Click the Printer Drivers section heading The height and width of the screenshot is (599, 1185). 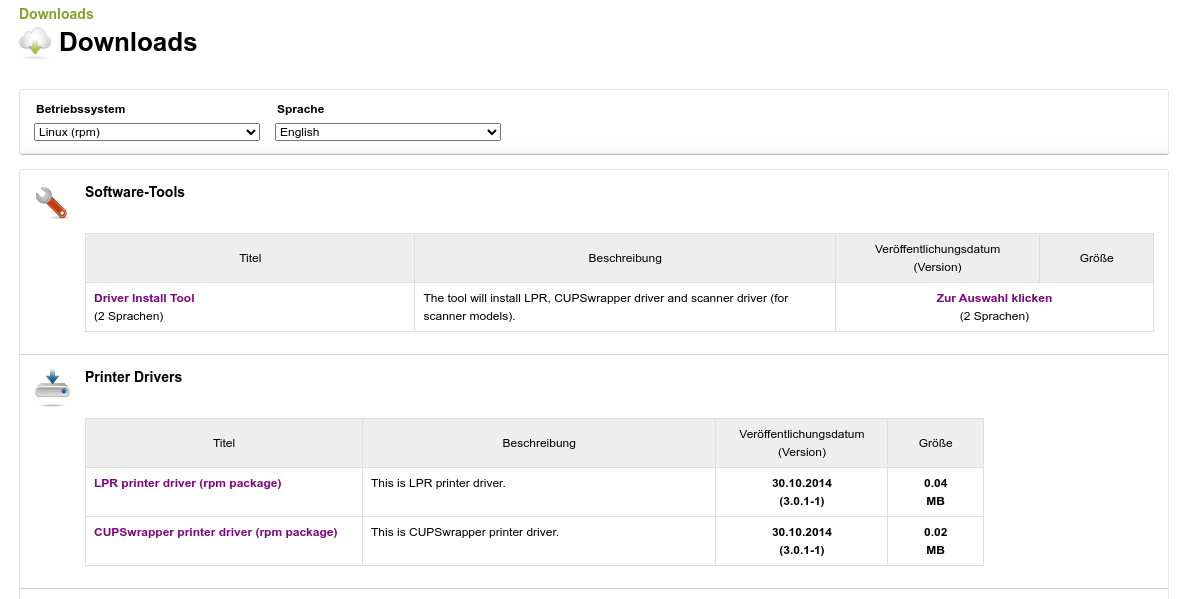[x=133, y=377]
